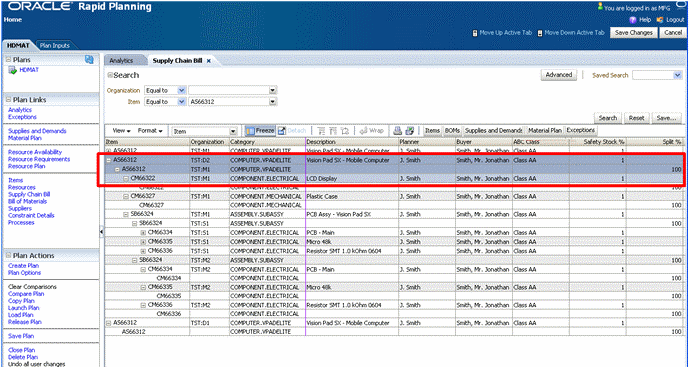Click the Freeze column toolbar button

(x=260, y=131)
